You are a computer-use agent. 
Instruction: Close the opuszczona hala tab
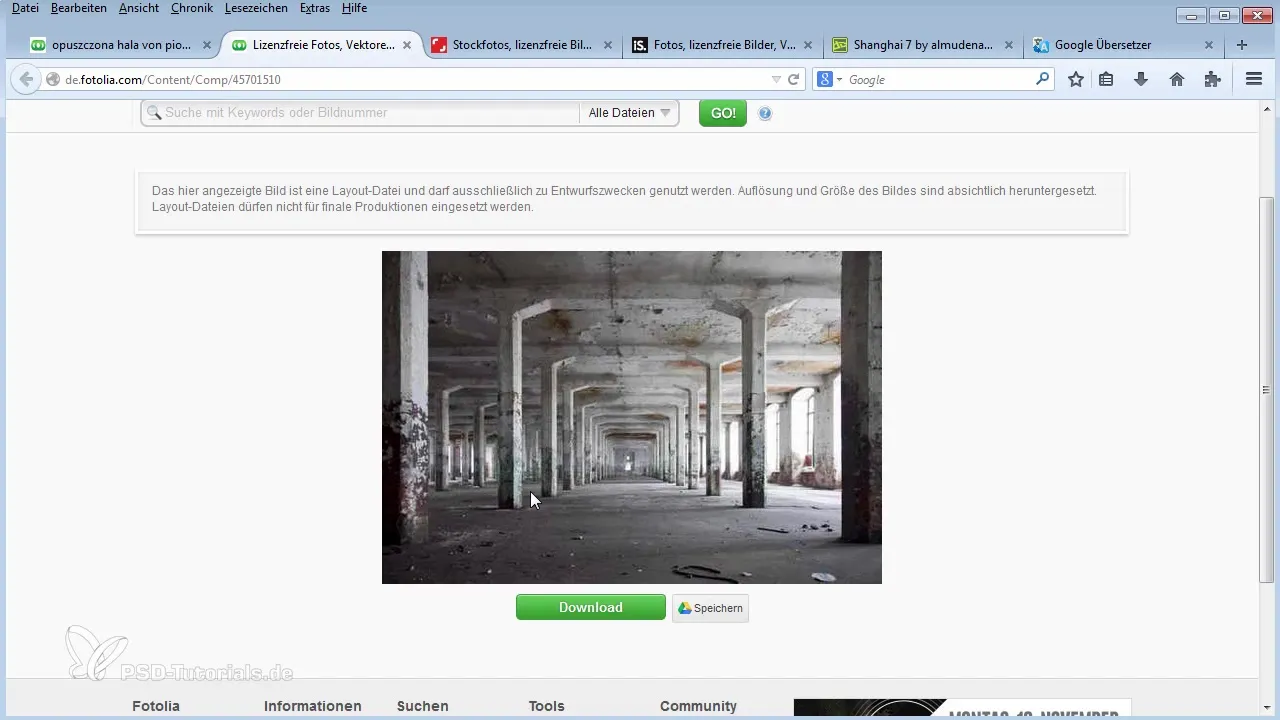click(x=207, y=45)
